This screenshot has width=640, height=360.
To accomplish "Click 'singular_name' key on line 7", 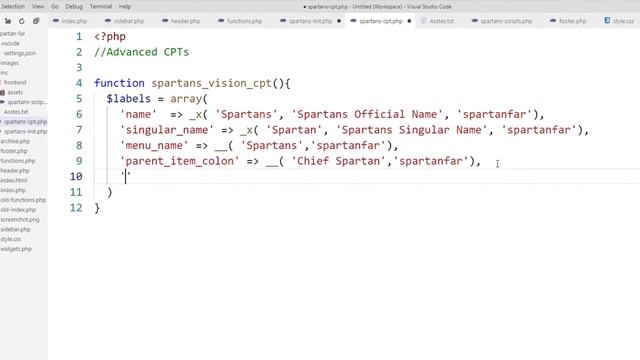I will (167, 130).
